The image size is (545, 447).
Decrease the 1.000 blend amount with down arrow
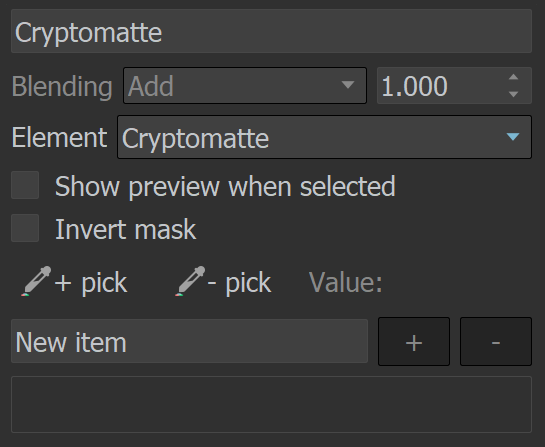pos(513,94)
